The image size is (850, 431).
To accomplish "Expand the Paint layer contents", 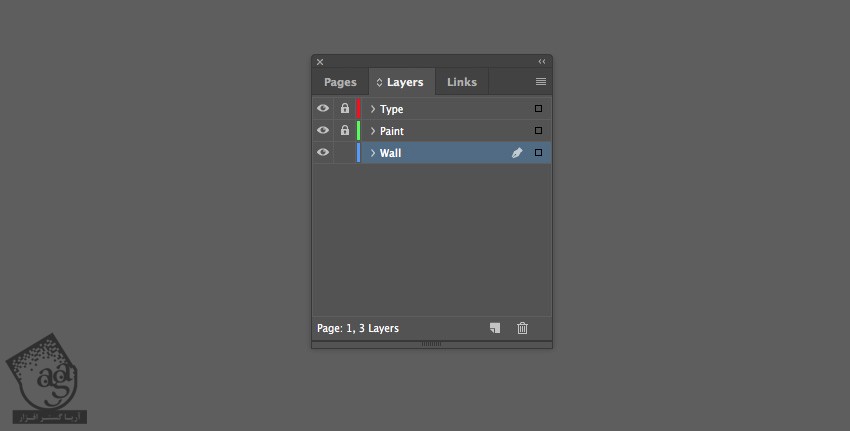I will tap(373, 131).
